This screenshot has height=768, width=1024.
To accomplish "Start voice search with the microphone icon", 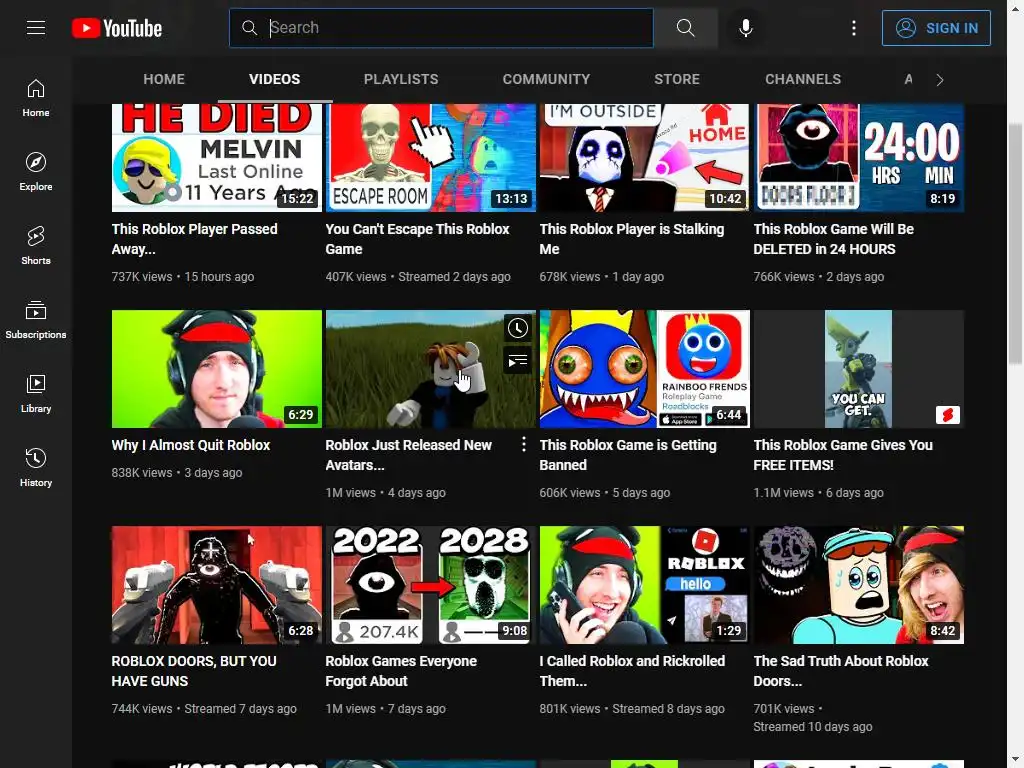I will pos(746,27).
